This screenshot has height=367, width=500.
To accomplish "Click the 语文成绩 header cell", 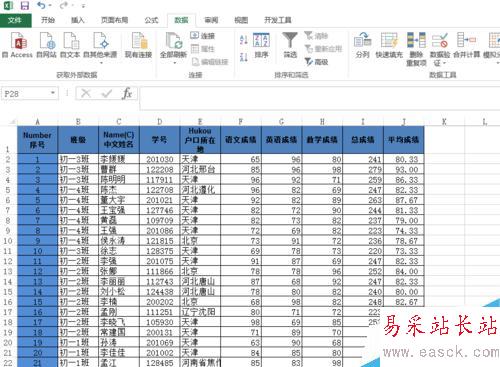I will (x=241, y=140).
